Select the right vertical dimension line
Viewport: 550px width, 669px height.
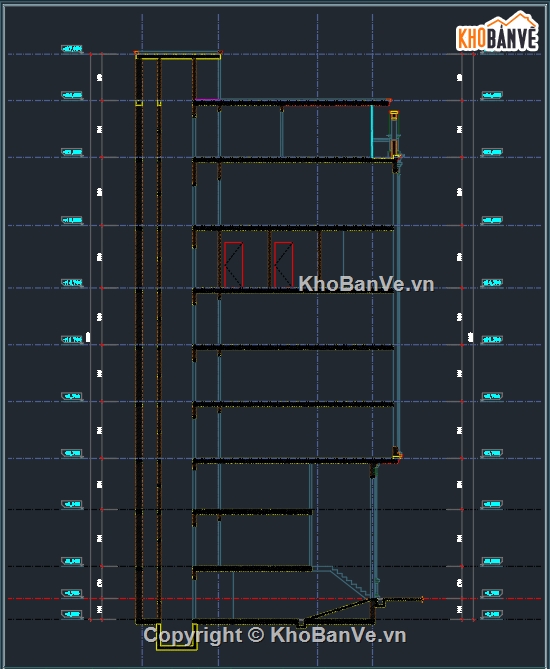[x=474, y=337]
